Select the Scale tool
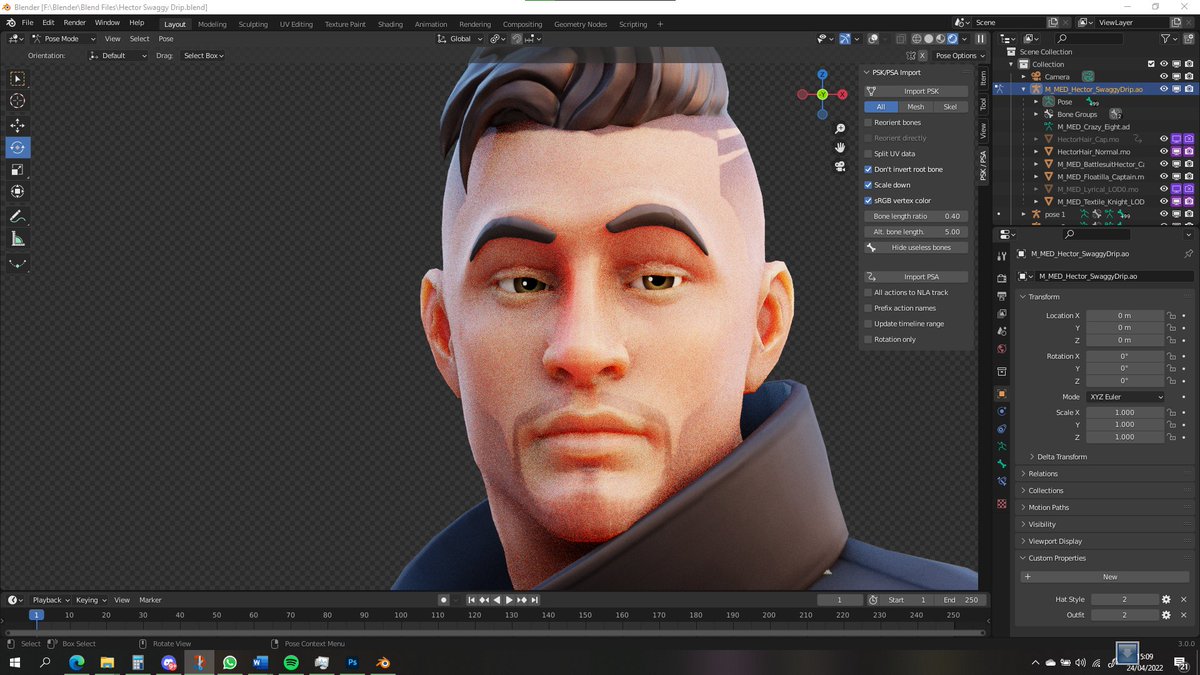This screenshot has height=675, width=1200. pos(18,170)
